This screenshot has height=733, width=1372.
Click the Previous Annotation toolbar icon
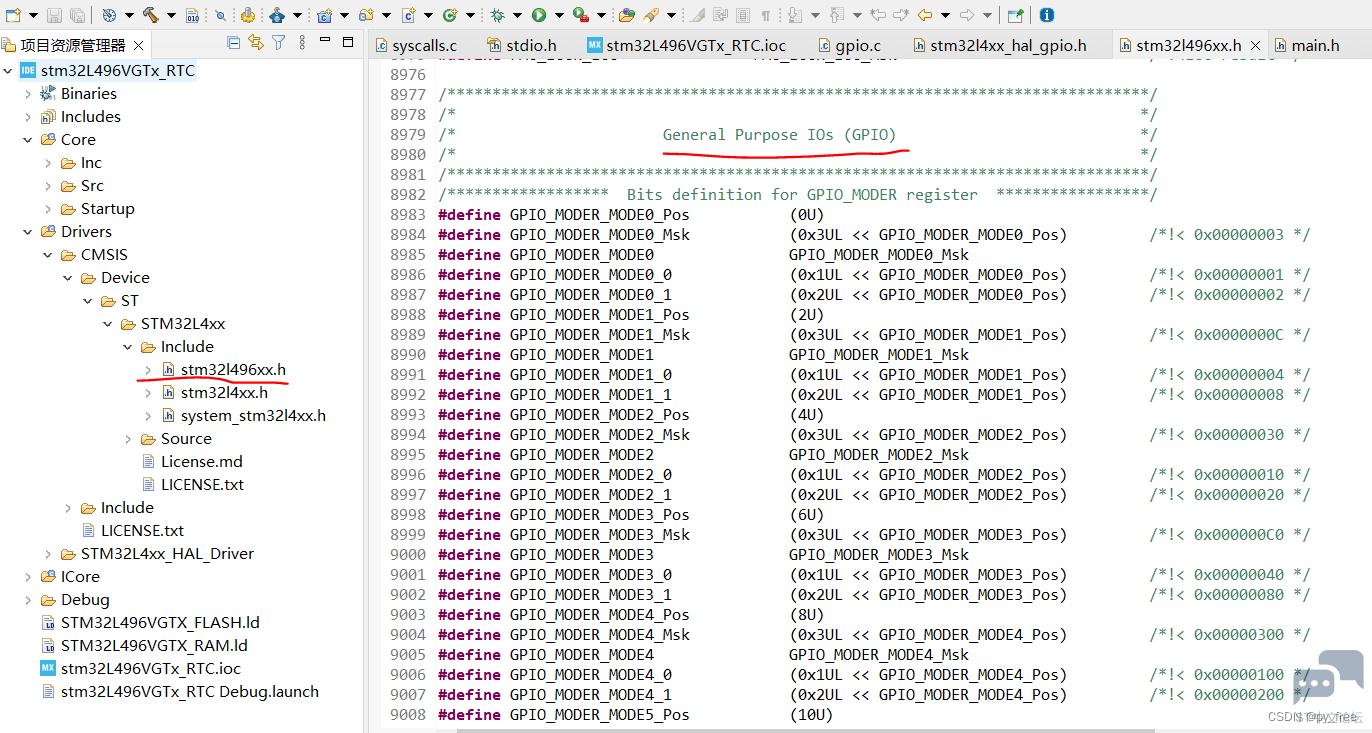[x=836, y=15]
